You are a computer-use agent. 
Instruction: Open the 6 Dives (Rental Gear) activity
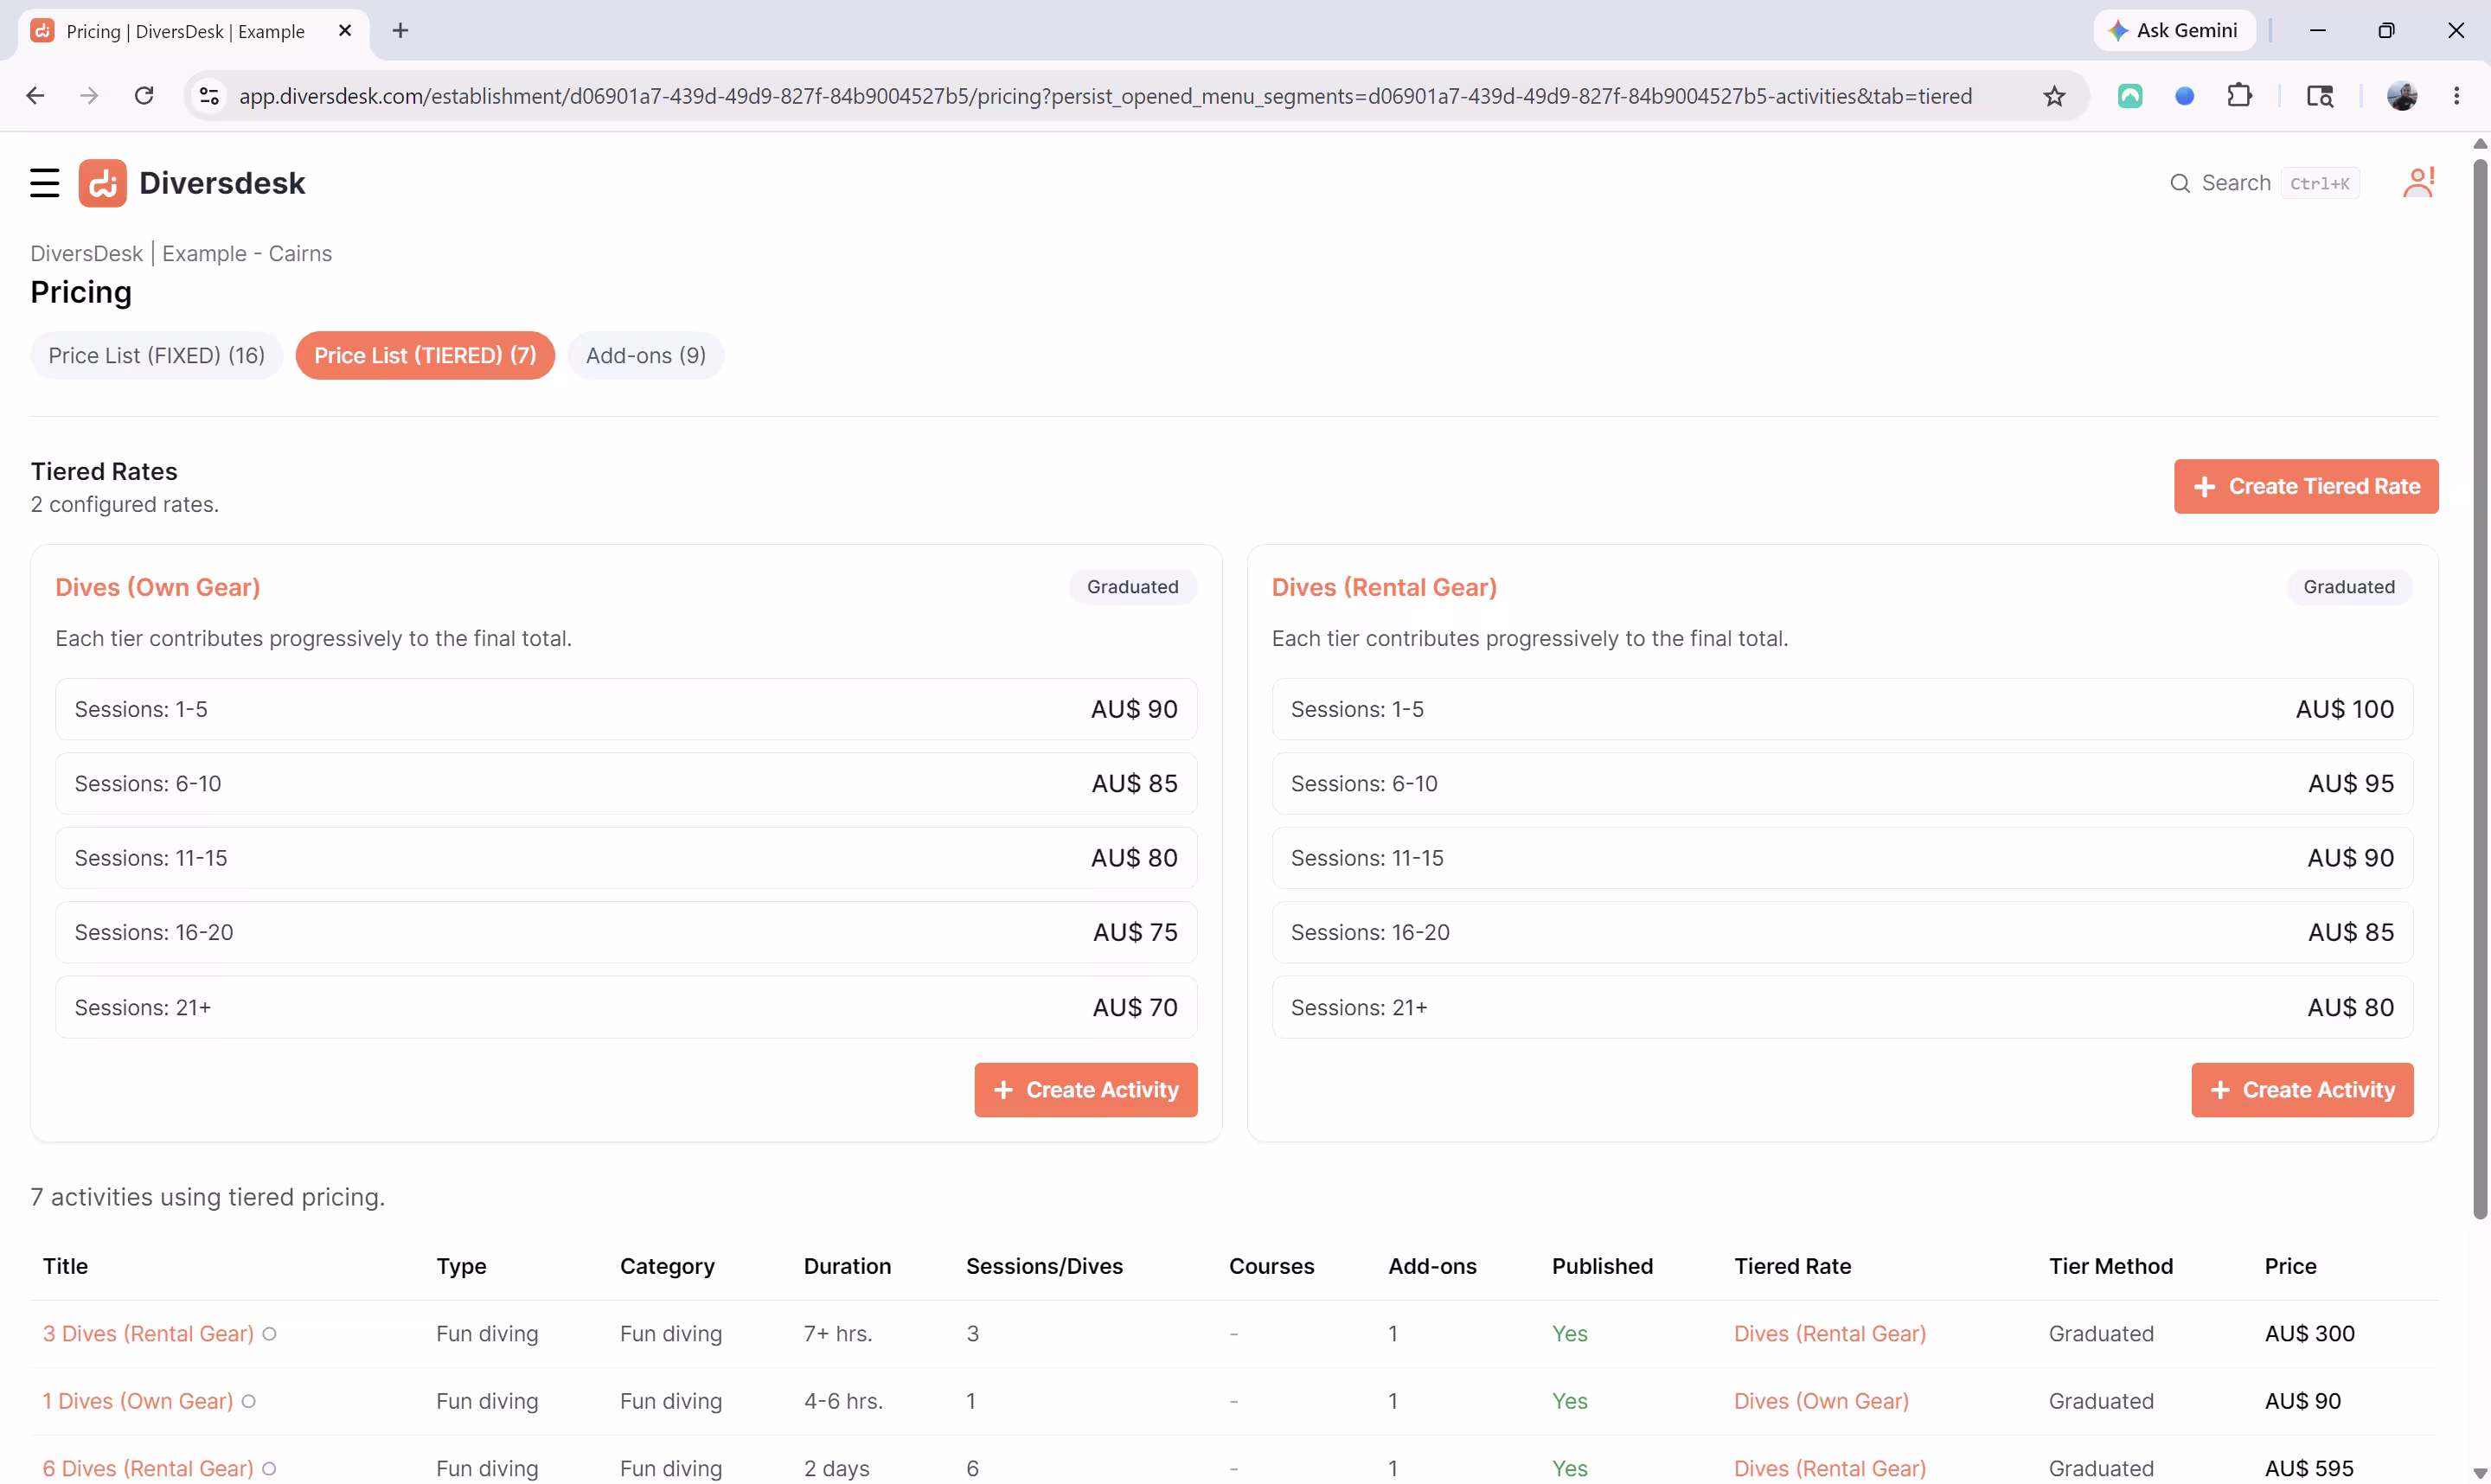click(148, 1469)
